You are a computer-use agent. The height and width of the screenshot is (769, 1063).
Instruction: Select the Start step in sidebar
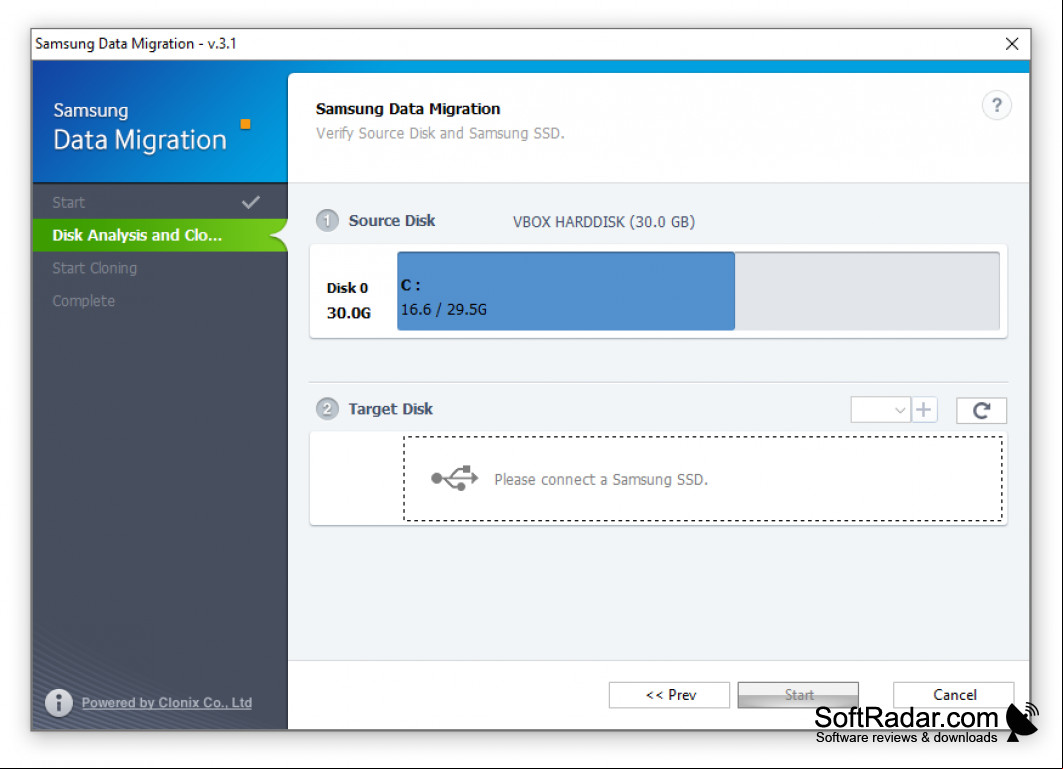click(160, 202)
